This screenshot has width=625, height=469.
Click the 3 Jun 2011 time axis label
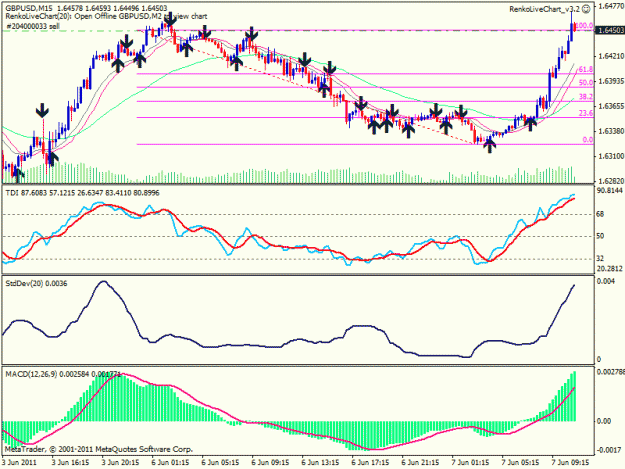click(19, 462)
